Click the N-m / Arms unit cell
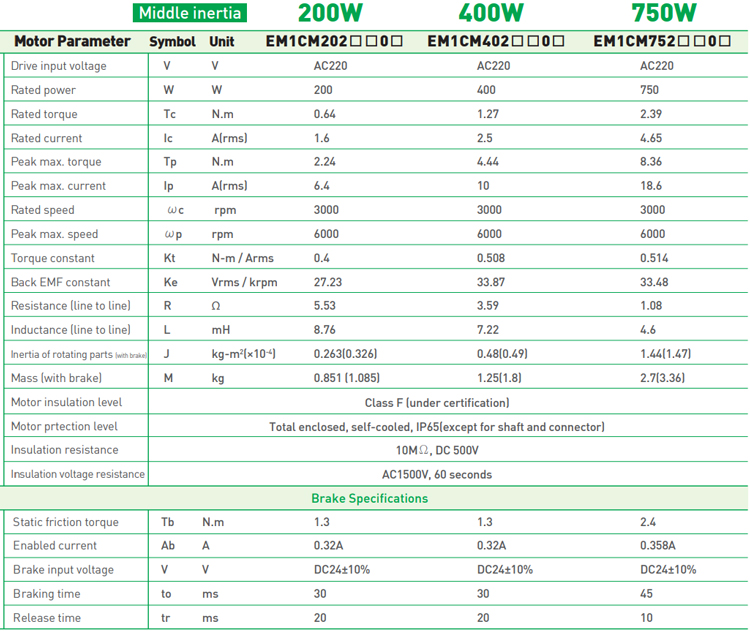Screen dimensions: 750x631 point(243,258)
